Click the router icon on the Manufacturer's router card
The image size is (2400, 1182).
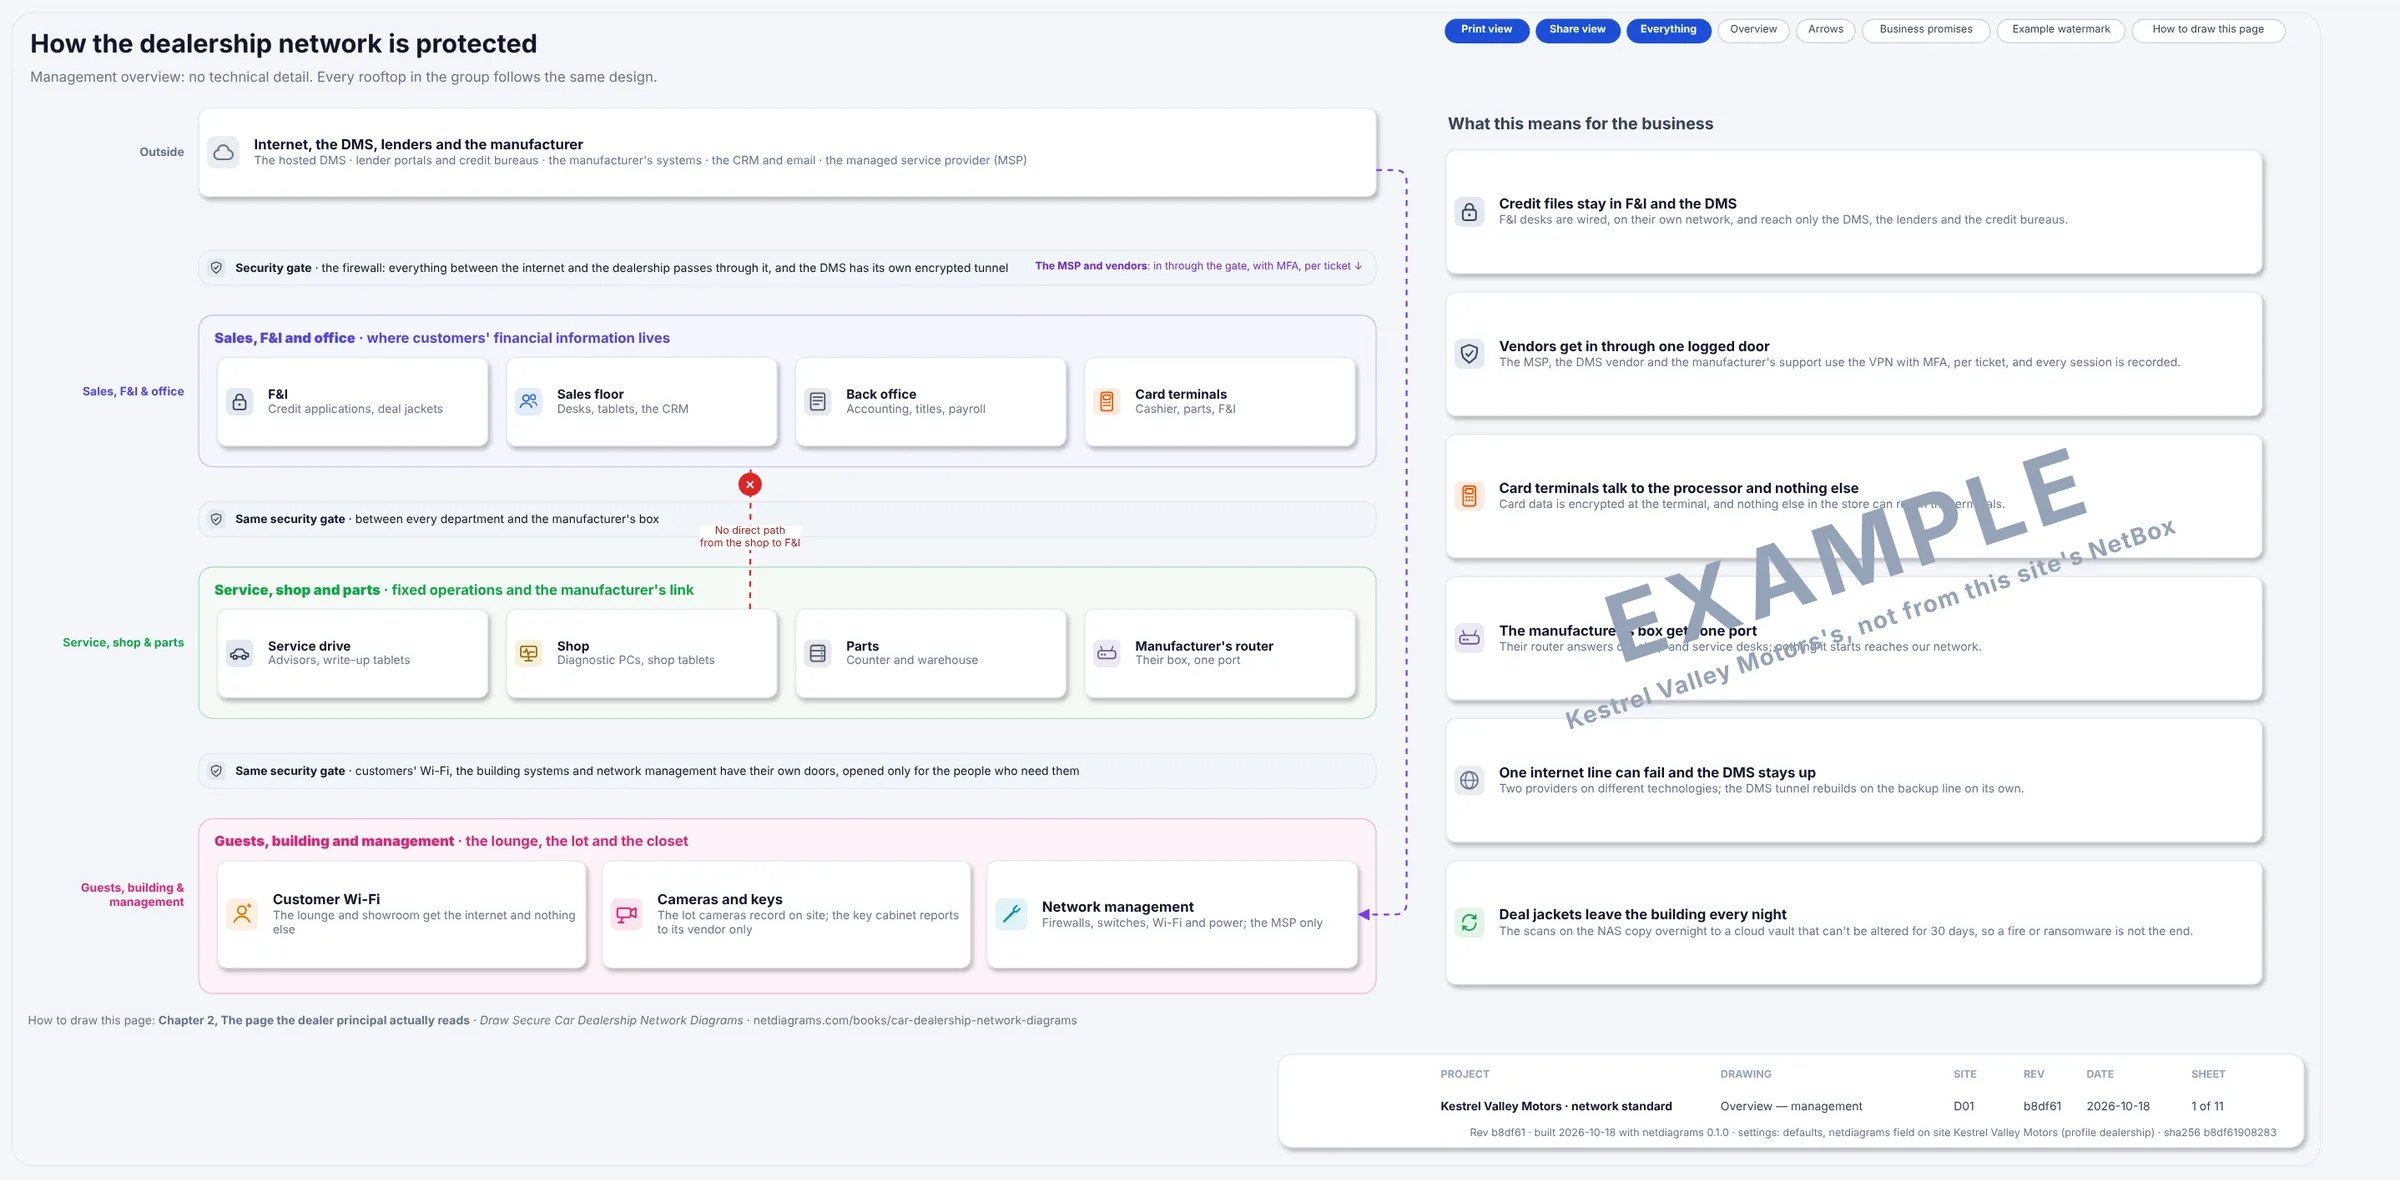[x=1107, y=654]
